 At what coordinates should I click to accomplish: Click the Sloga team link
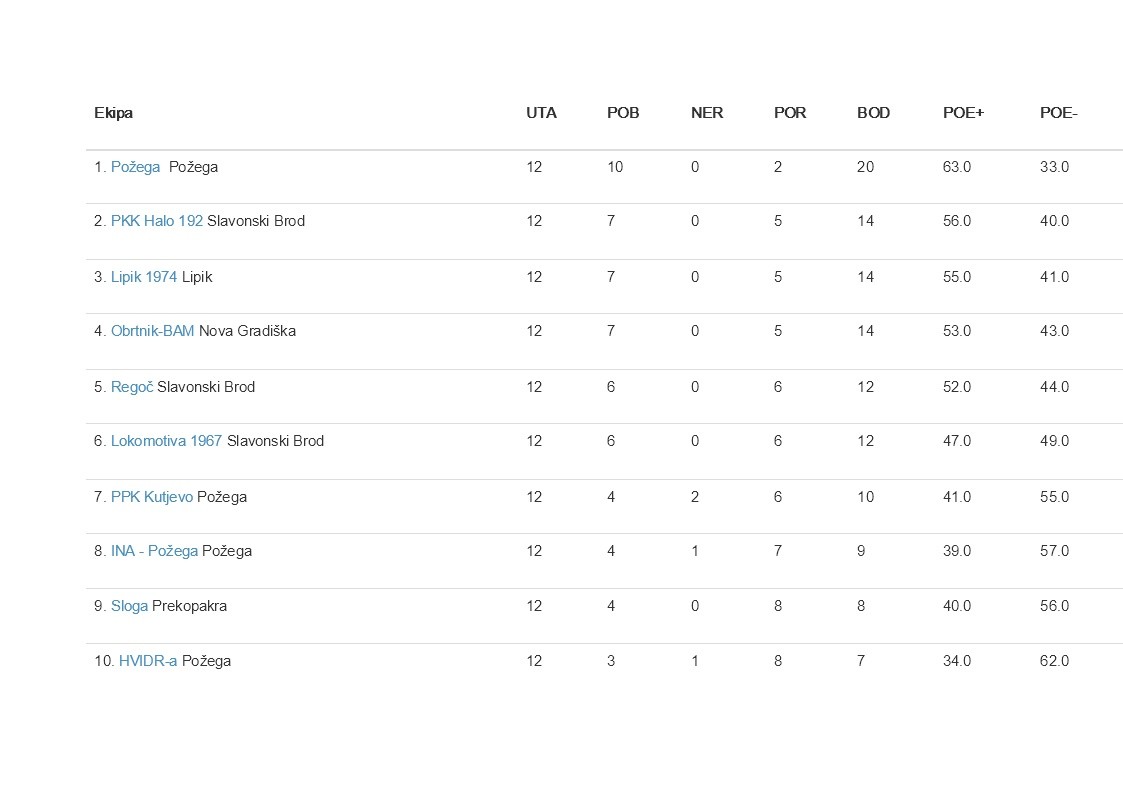129,606
